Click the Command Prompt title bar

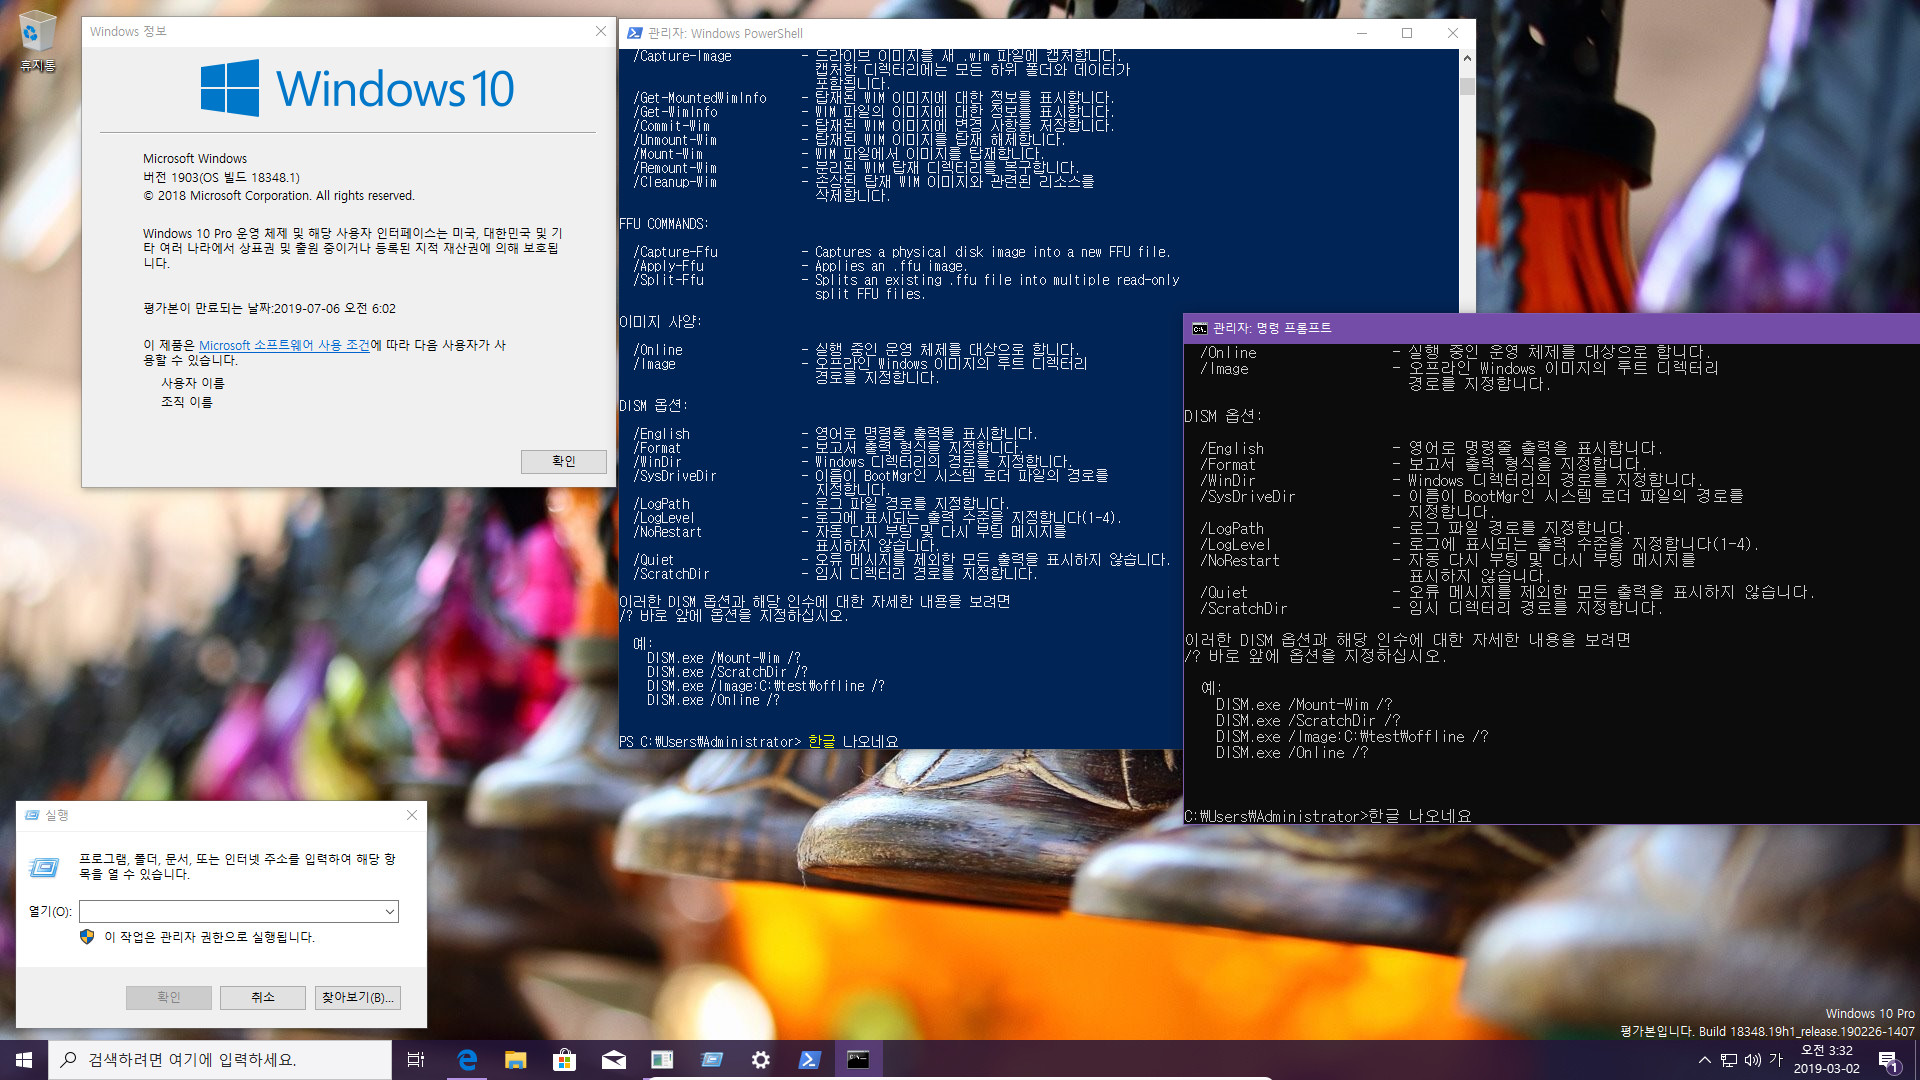pos(1550,328)
